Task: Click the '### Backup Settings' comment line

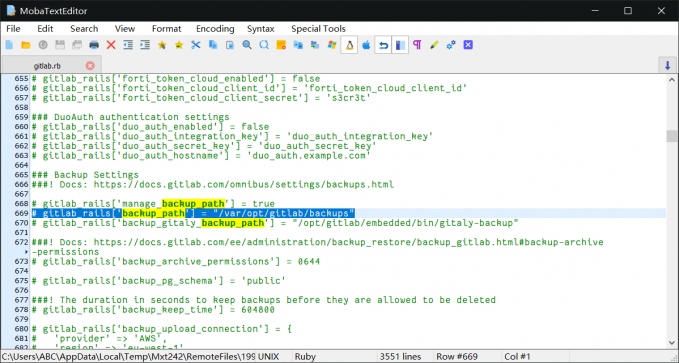Action: tap(85, 175)
